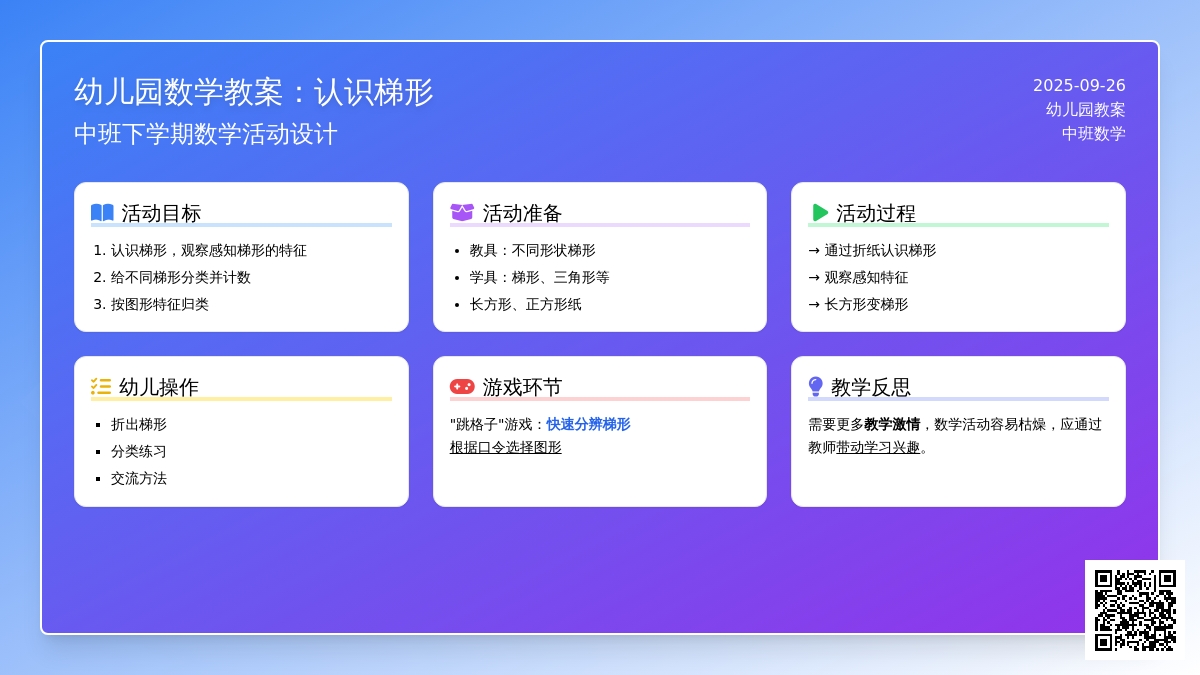Click the yellow checklist icon beside 幼儿操作

(x=101, y=386)
